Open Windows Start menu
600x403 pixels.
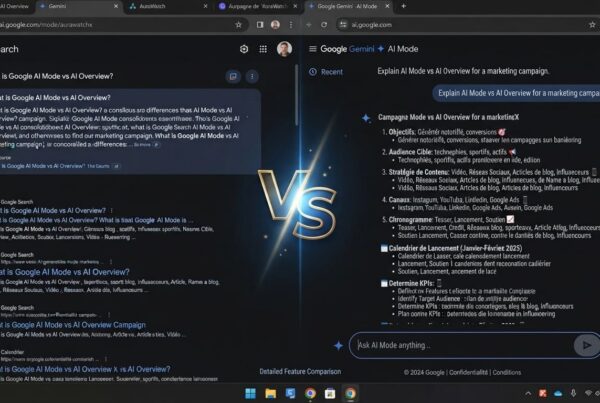click(x=251, y=393)
